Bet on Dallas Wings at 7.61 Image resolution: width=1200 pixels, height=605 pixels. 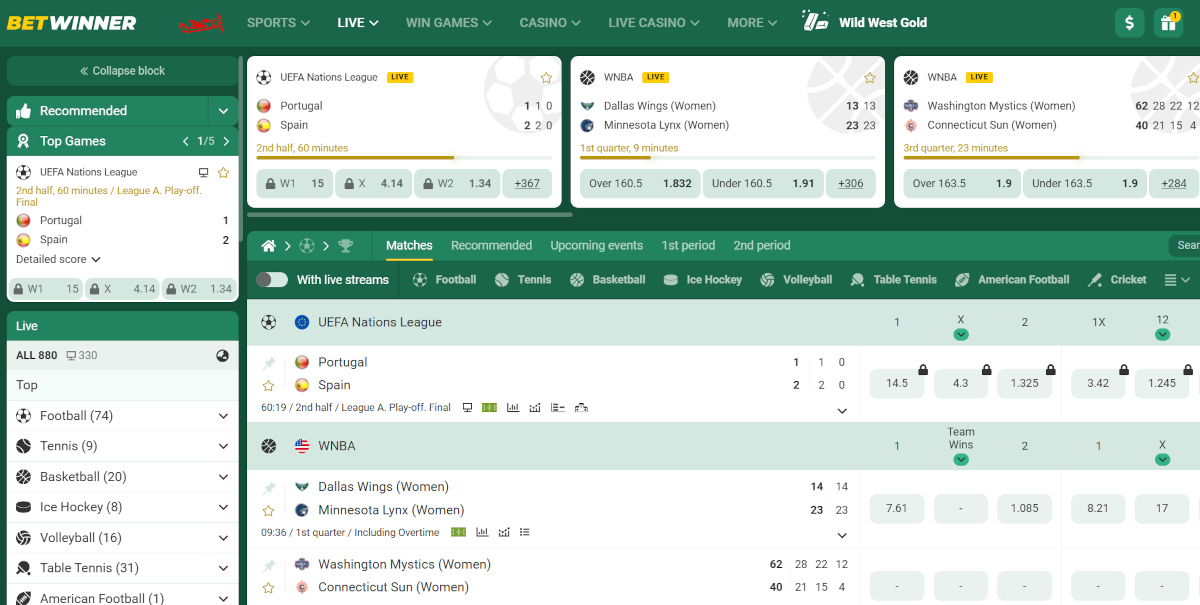(x=897, y=508)
